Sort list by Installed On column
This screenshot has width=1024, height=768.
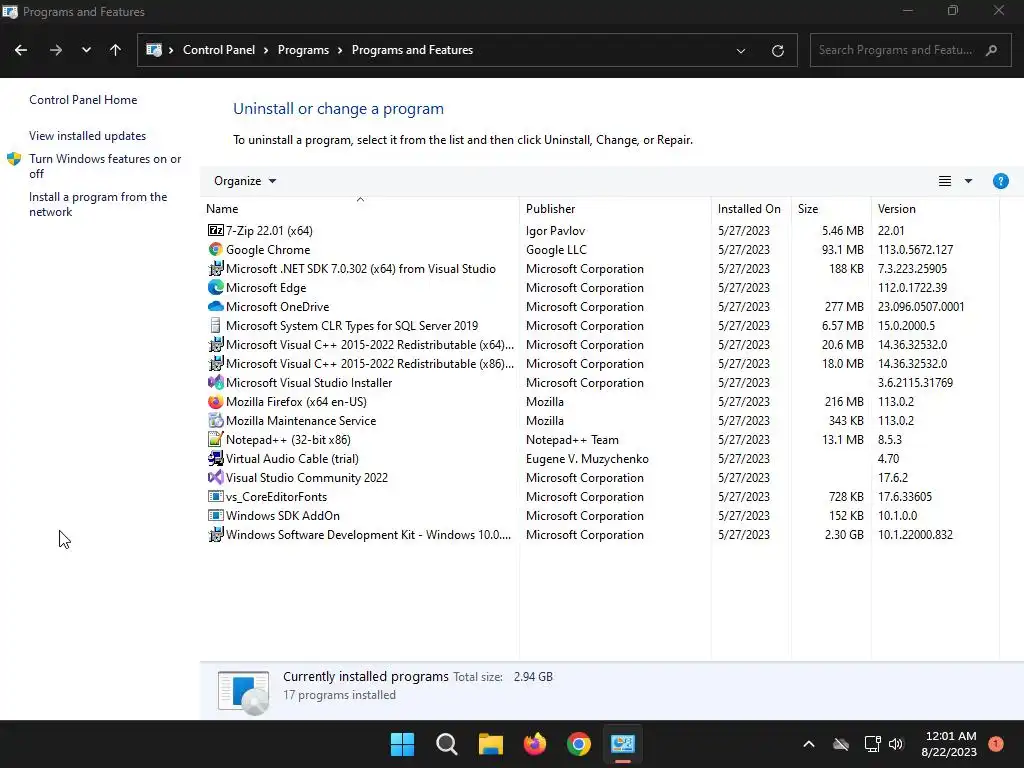tap(751, 209)
